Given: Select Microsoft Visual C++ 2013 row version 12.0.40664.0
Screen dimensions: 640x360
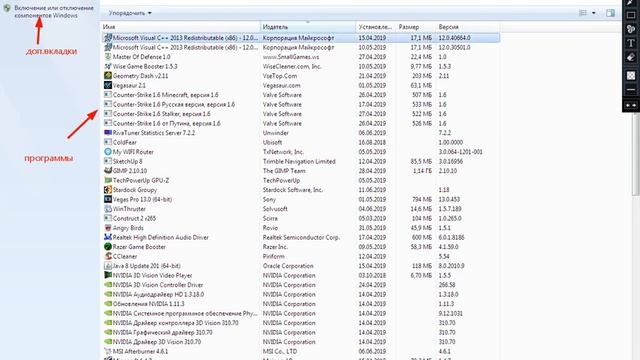Looking at the screenshot, I should click(300, 38).
